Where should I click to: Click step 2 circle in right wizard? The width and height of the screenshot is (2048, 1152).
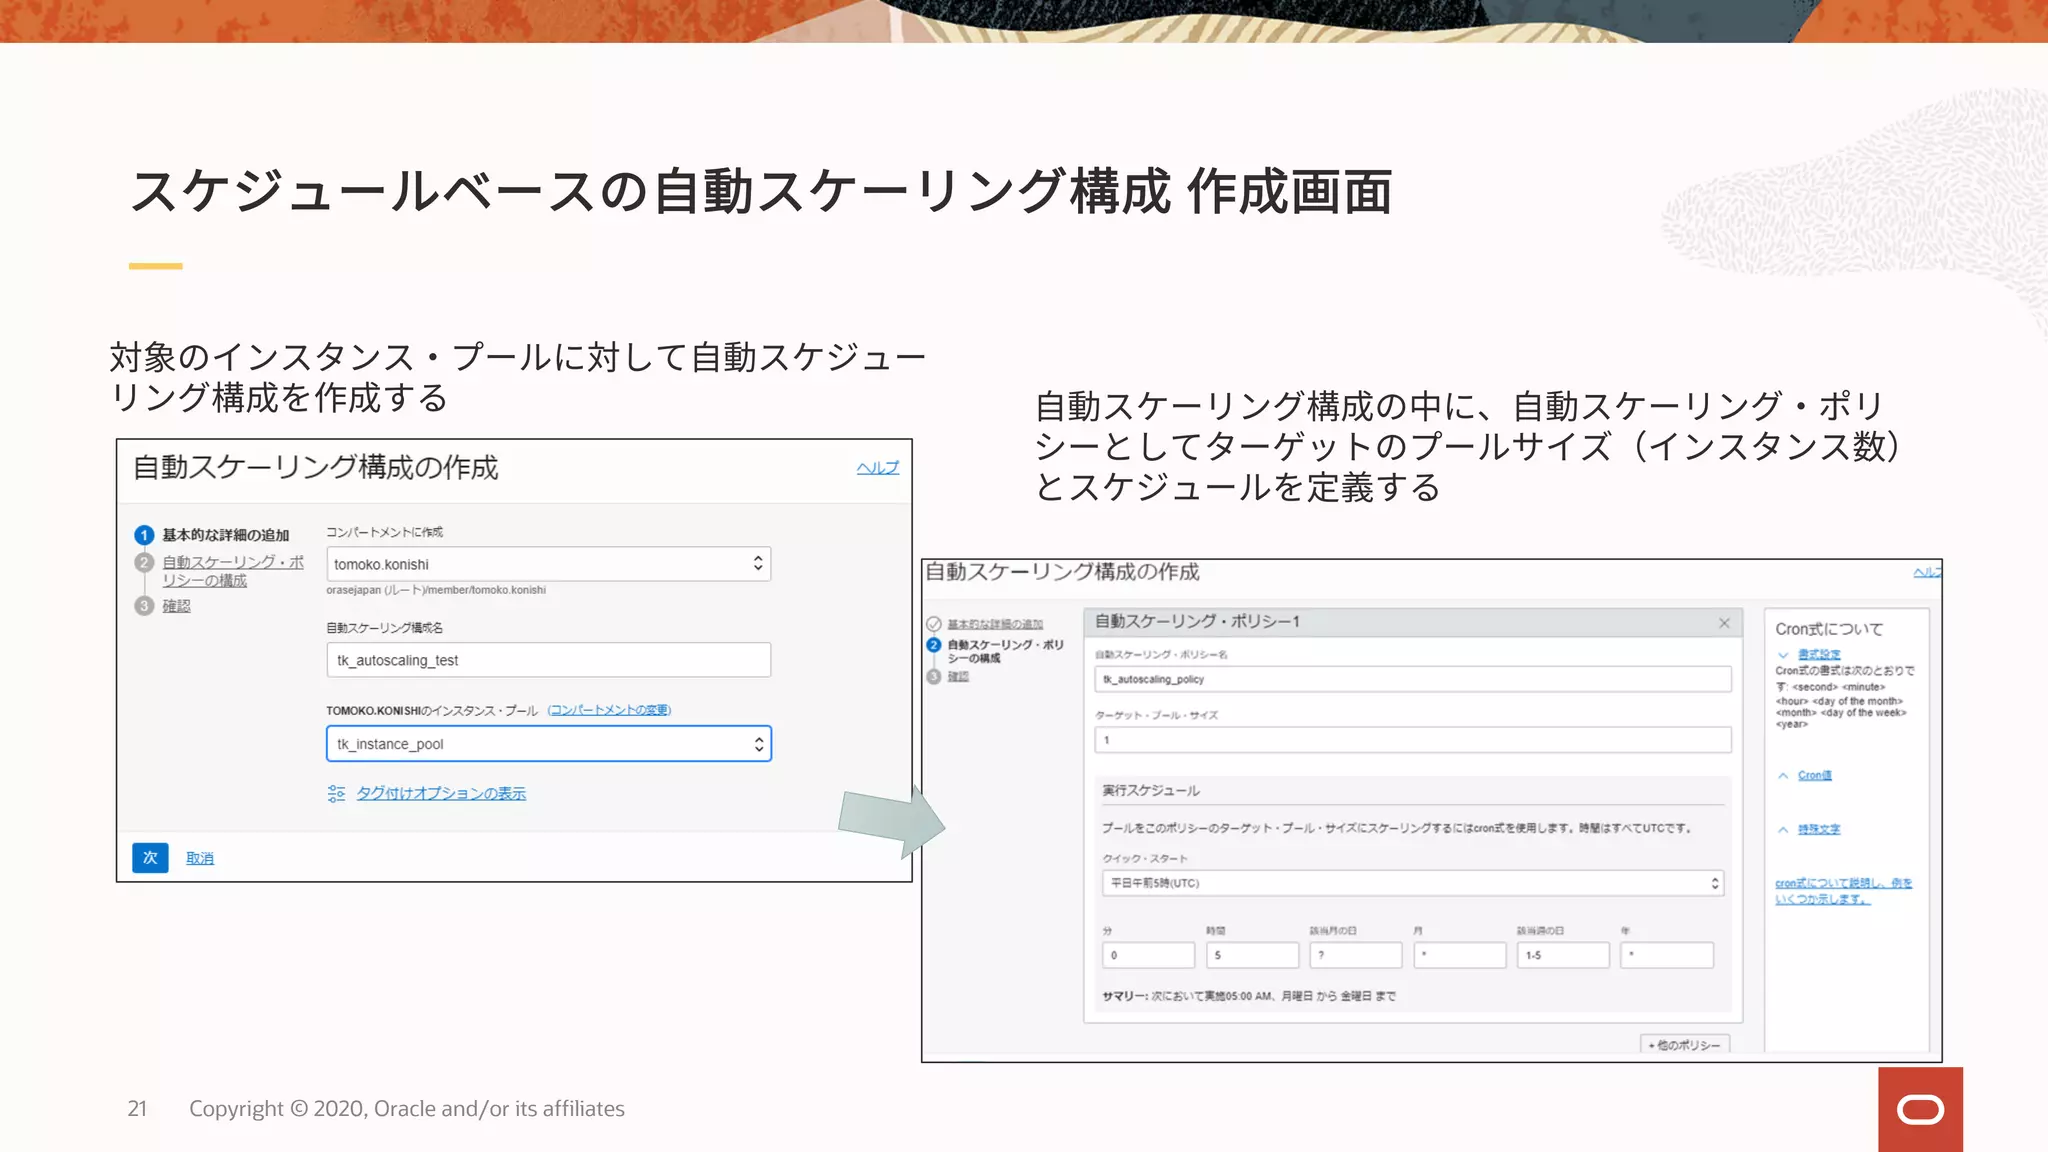point(933,645)
